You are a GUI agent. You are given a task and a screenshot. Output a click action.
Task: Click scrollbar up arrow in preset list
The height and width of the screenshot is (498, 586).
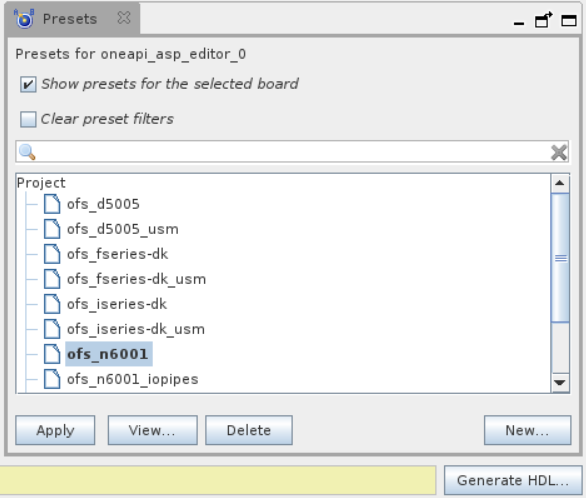click(x=560, y=183)
